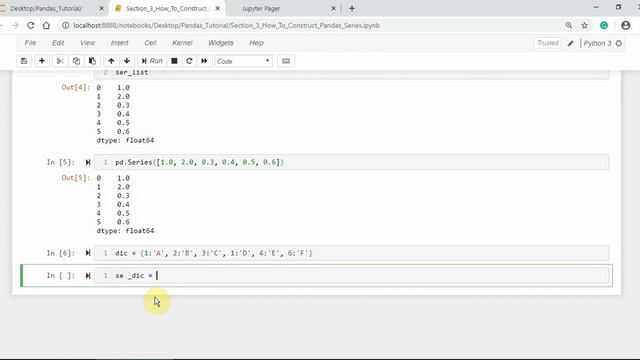Click inside the se_dic code cell
The width and height of the screenshot is (640, 360).
pyautogui.click(x=351, y=276)
